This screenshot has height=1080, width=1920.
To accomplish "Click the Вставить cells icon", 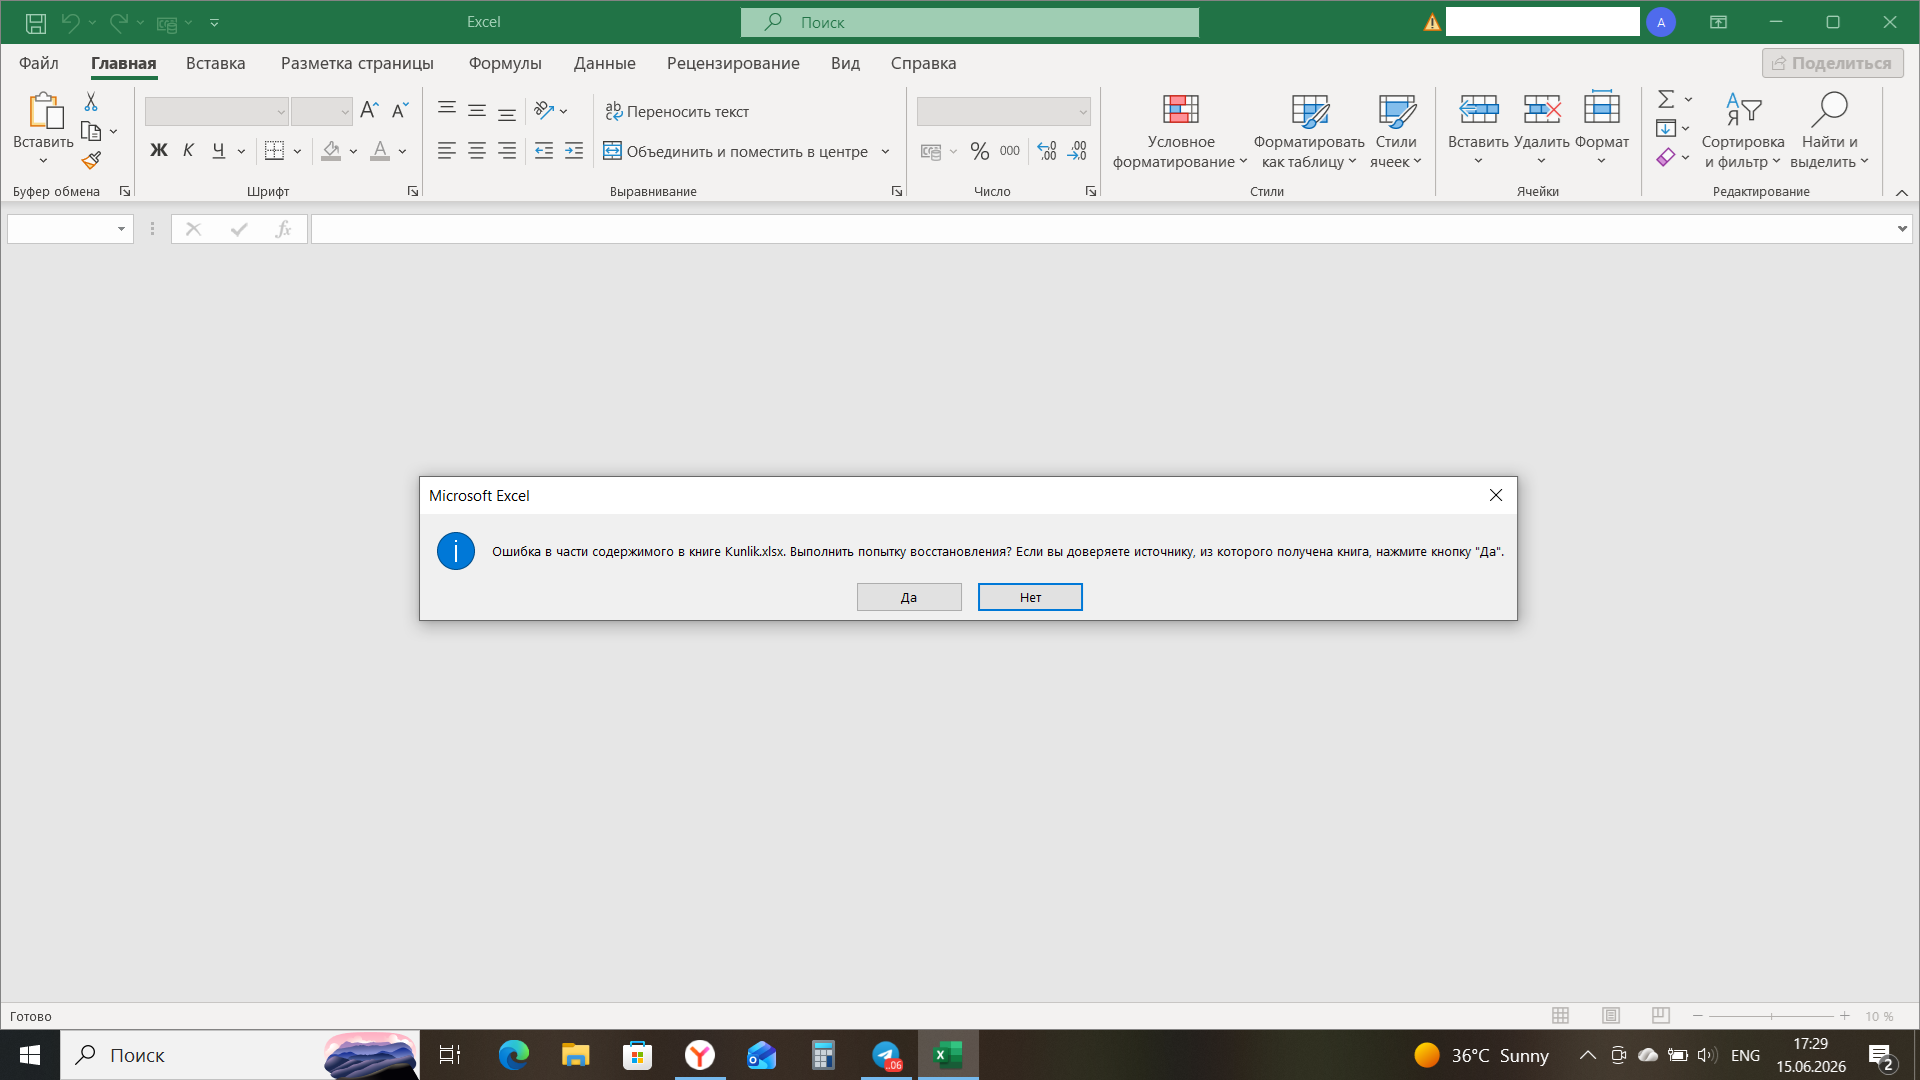I will coord(1478,108).
